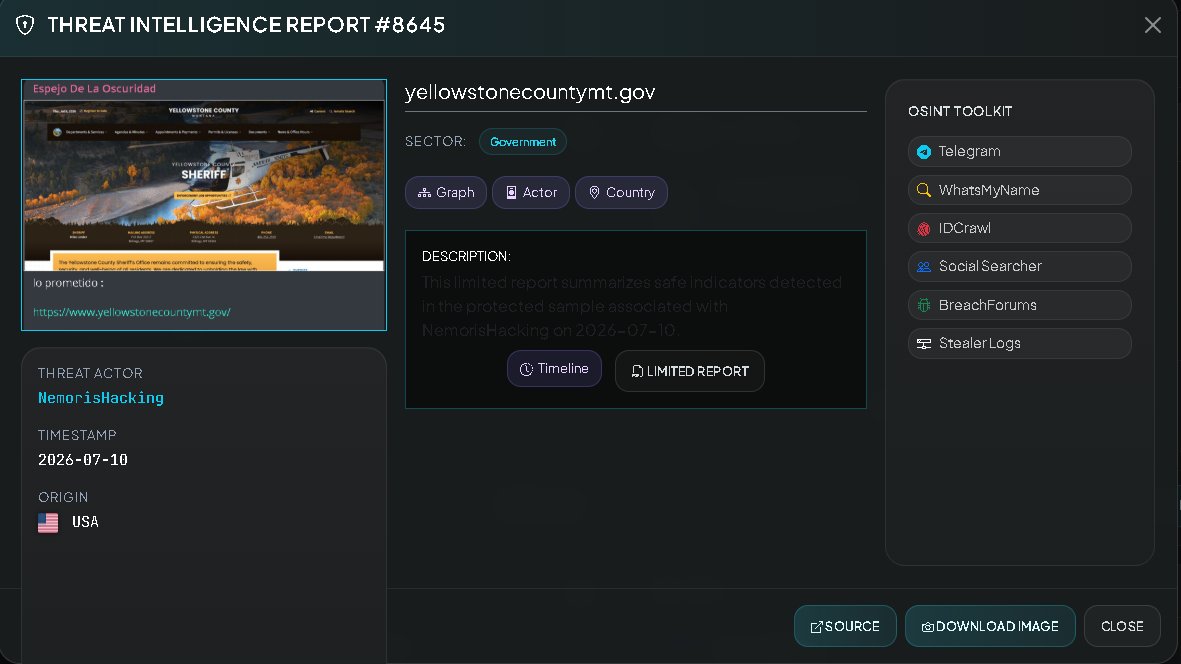Viewport: 1181px width, 664px height.
Task: Click the blurred description paragraph
Action: tap(632, 306)
